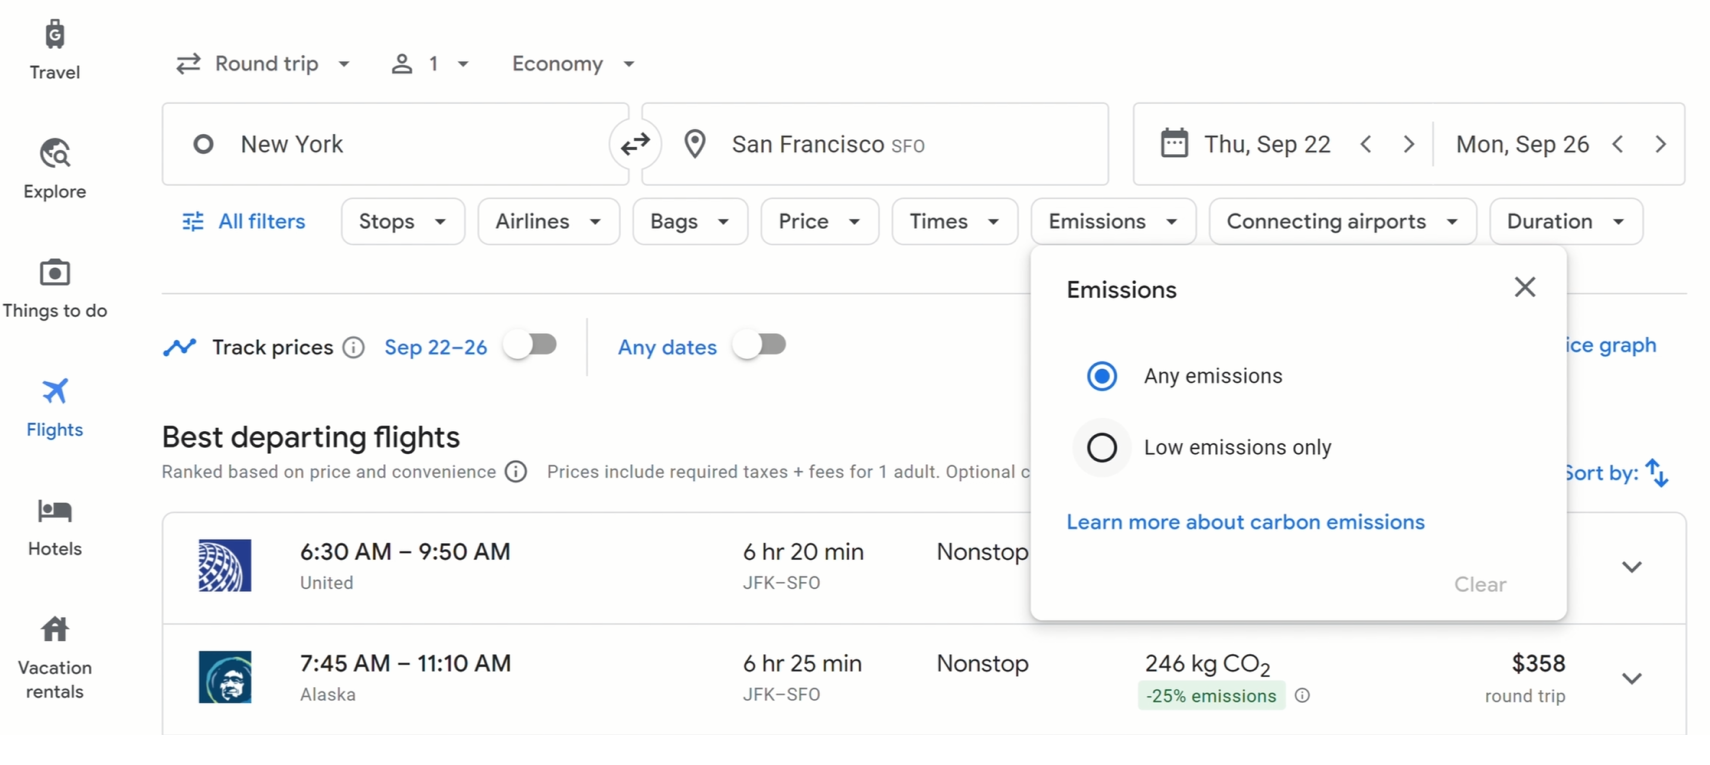1710x765 pixels.
Task: Go to Explore in the sidebar
Action: pos(54,169)
